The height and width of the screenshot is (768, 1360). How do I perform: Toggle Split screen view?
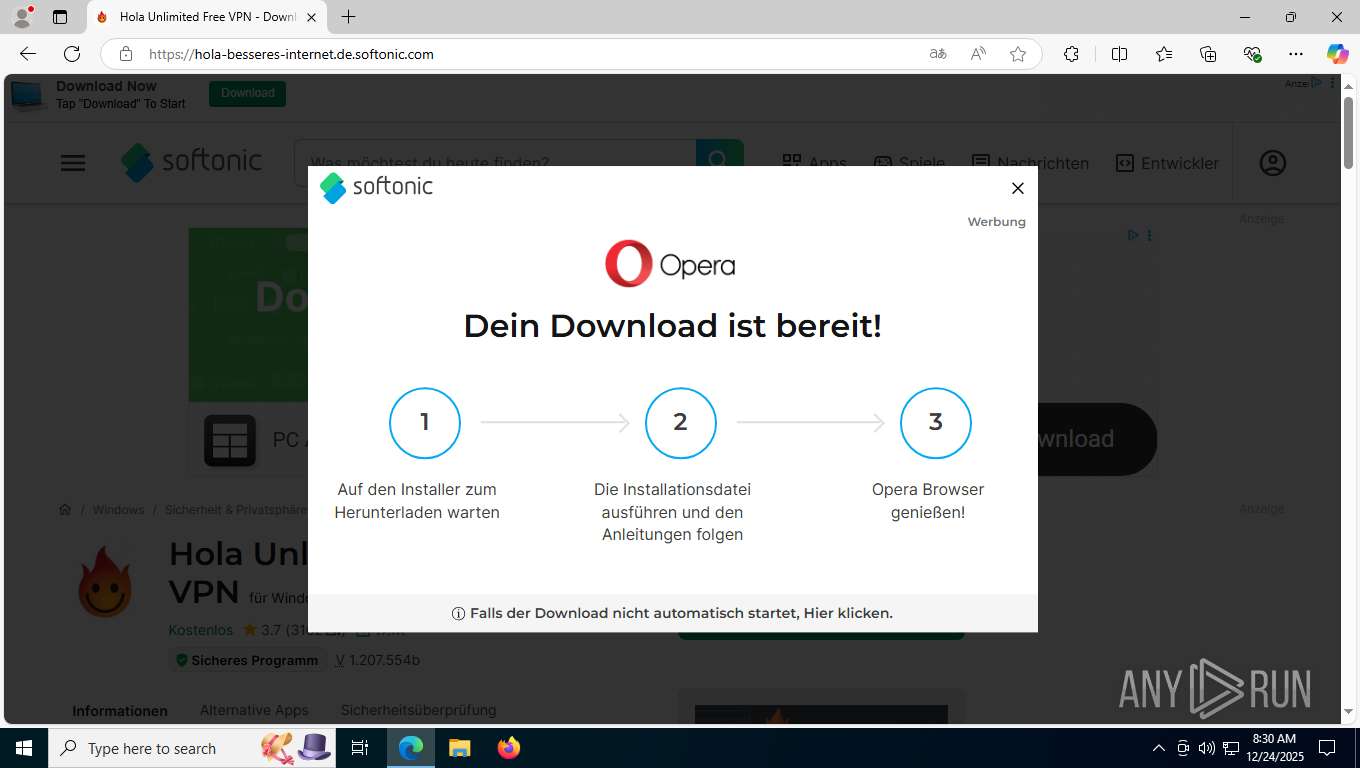1119,54
